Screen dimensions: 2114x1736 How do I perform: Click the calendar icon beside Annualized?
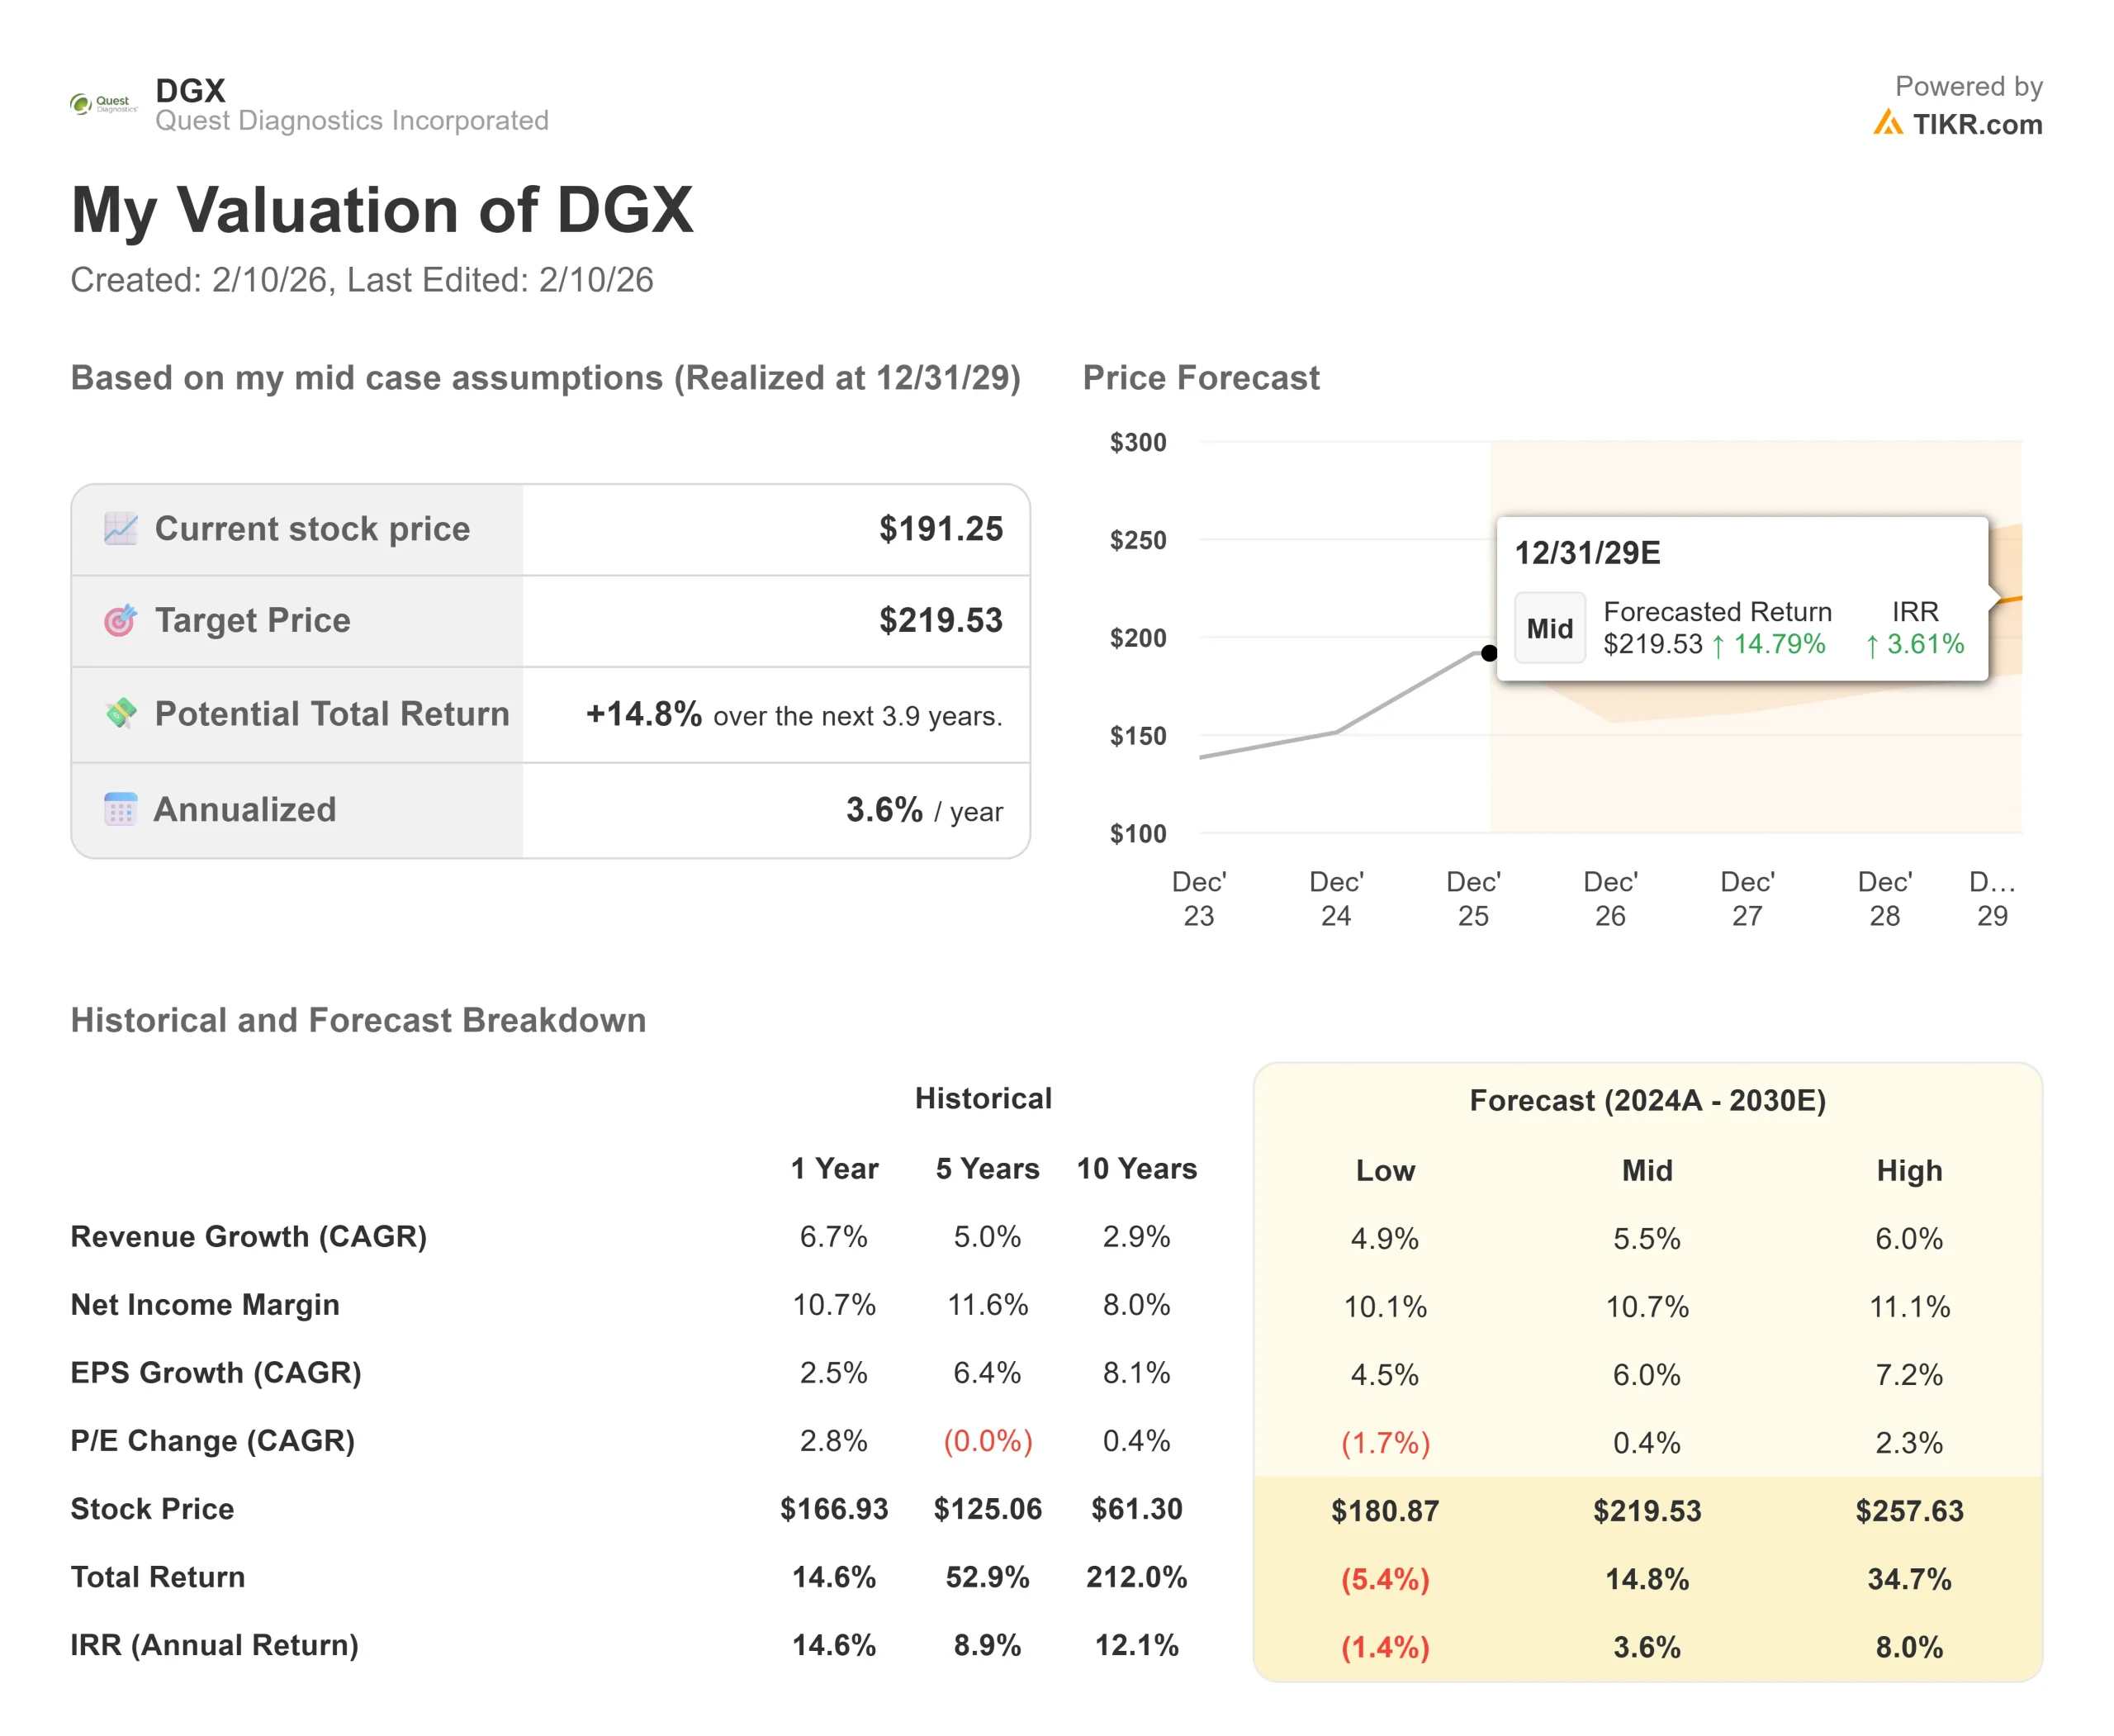(121, 809)
